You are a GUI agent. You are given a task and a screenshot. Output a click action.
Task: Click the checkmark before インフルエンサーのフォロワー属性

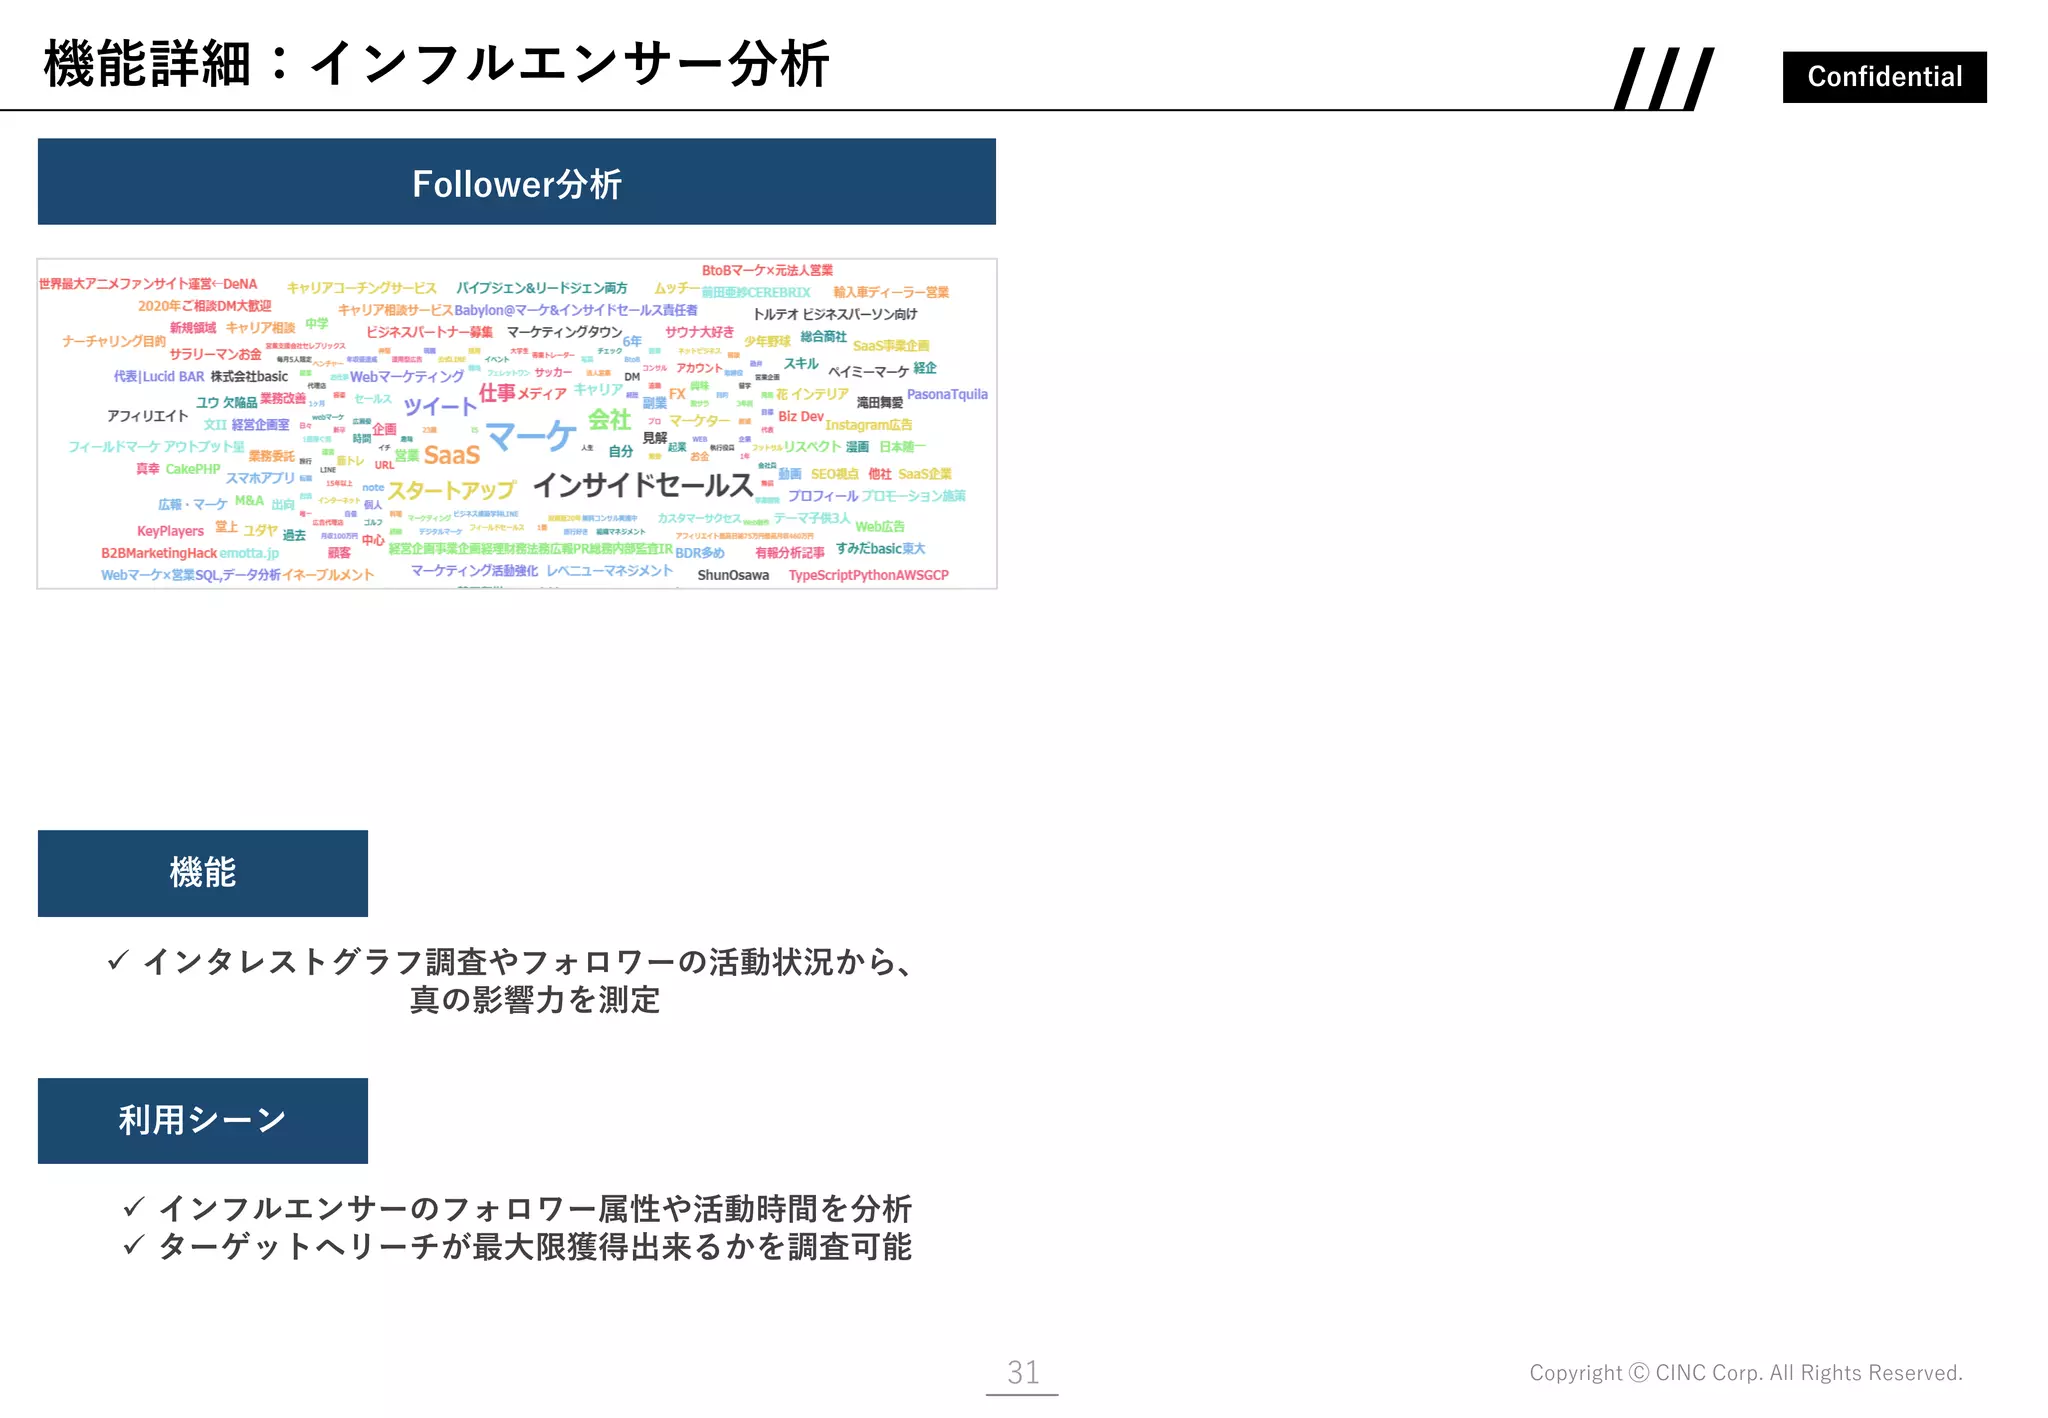click(x=134, y=1208)
